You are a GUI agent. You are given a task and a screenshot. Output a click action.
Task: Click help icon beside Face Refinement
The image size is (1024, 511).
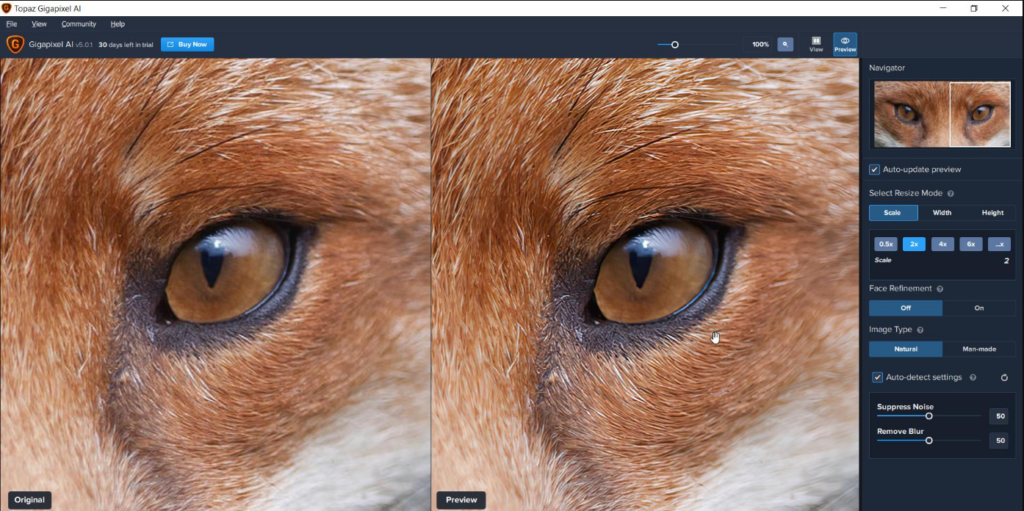tap(940, 289)
